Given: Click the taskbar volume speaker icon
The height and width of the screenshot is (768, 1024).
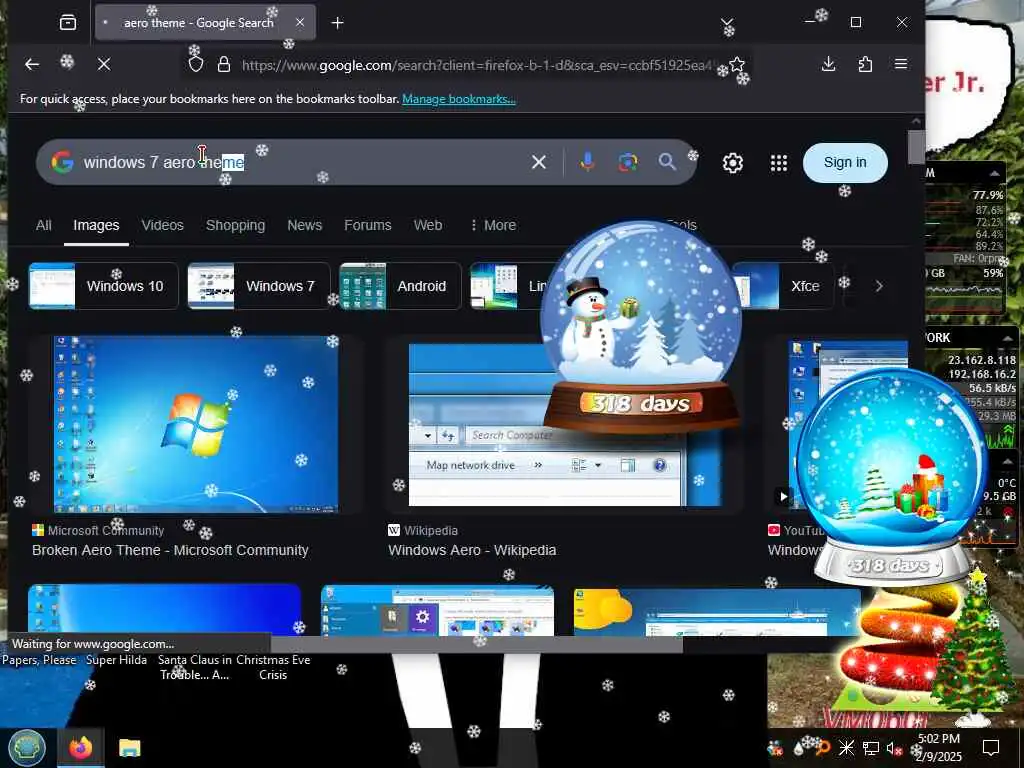Looking at the screenshot, I should (x=894, y=748).
